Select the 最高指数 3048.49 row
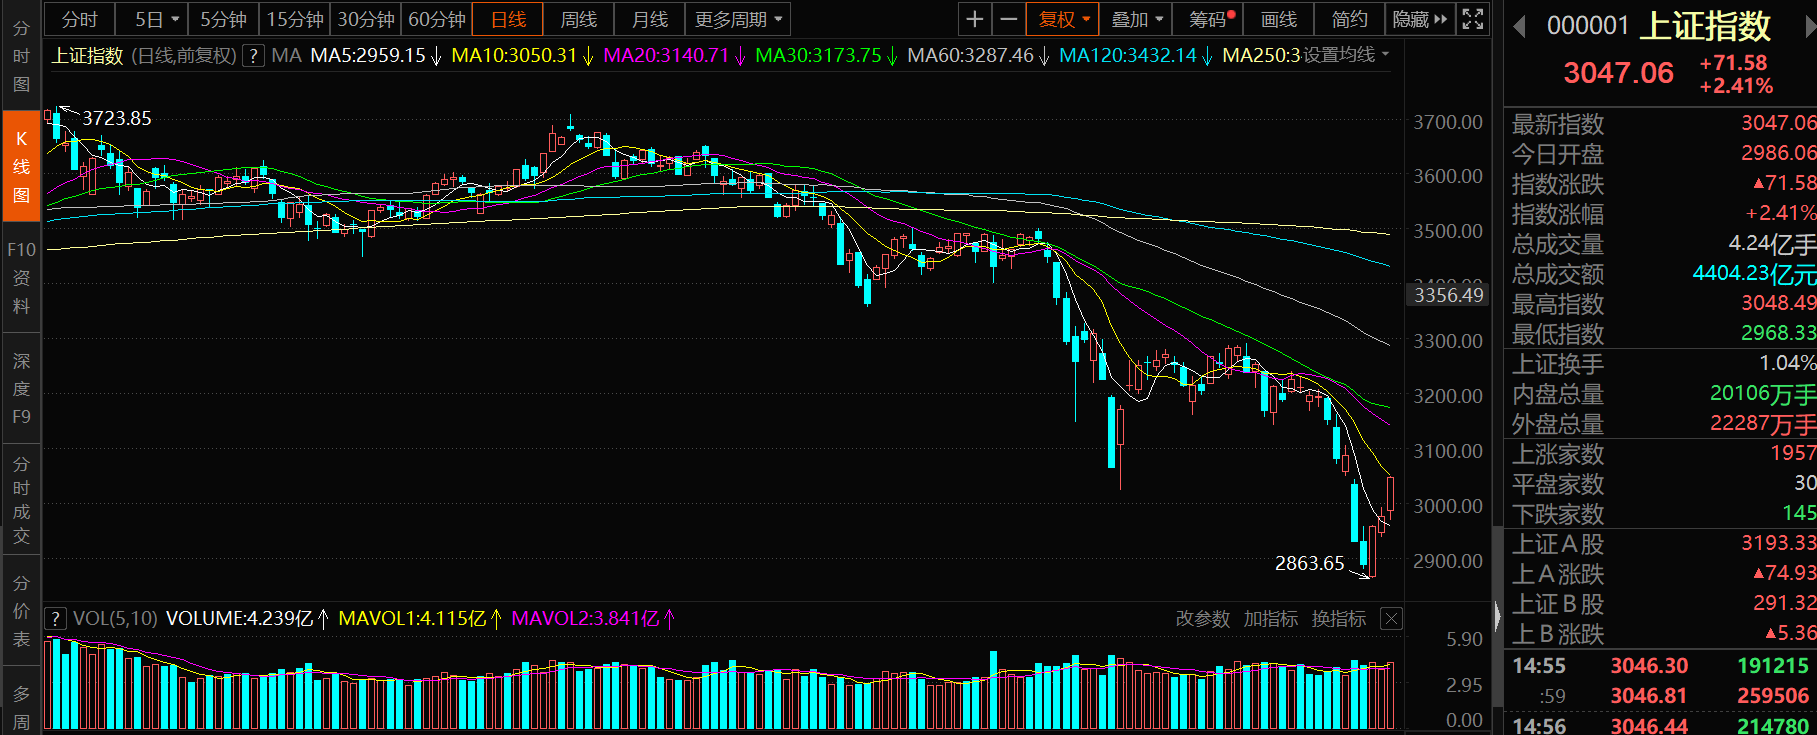Viewport: 1817px width, 735px height. coord(1661,304)
